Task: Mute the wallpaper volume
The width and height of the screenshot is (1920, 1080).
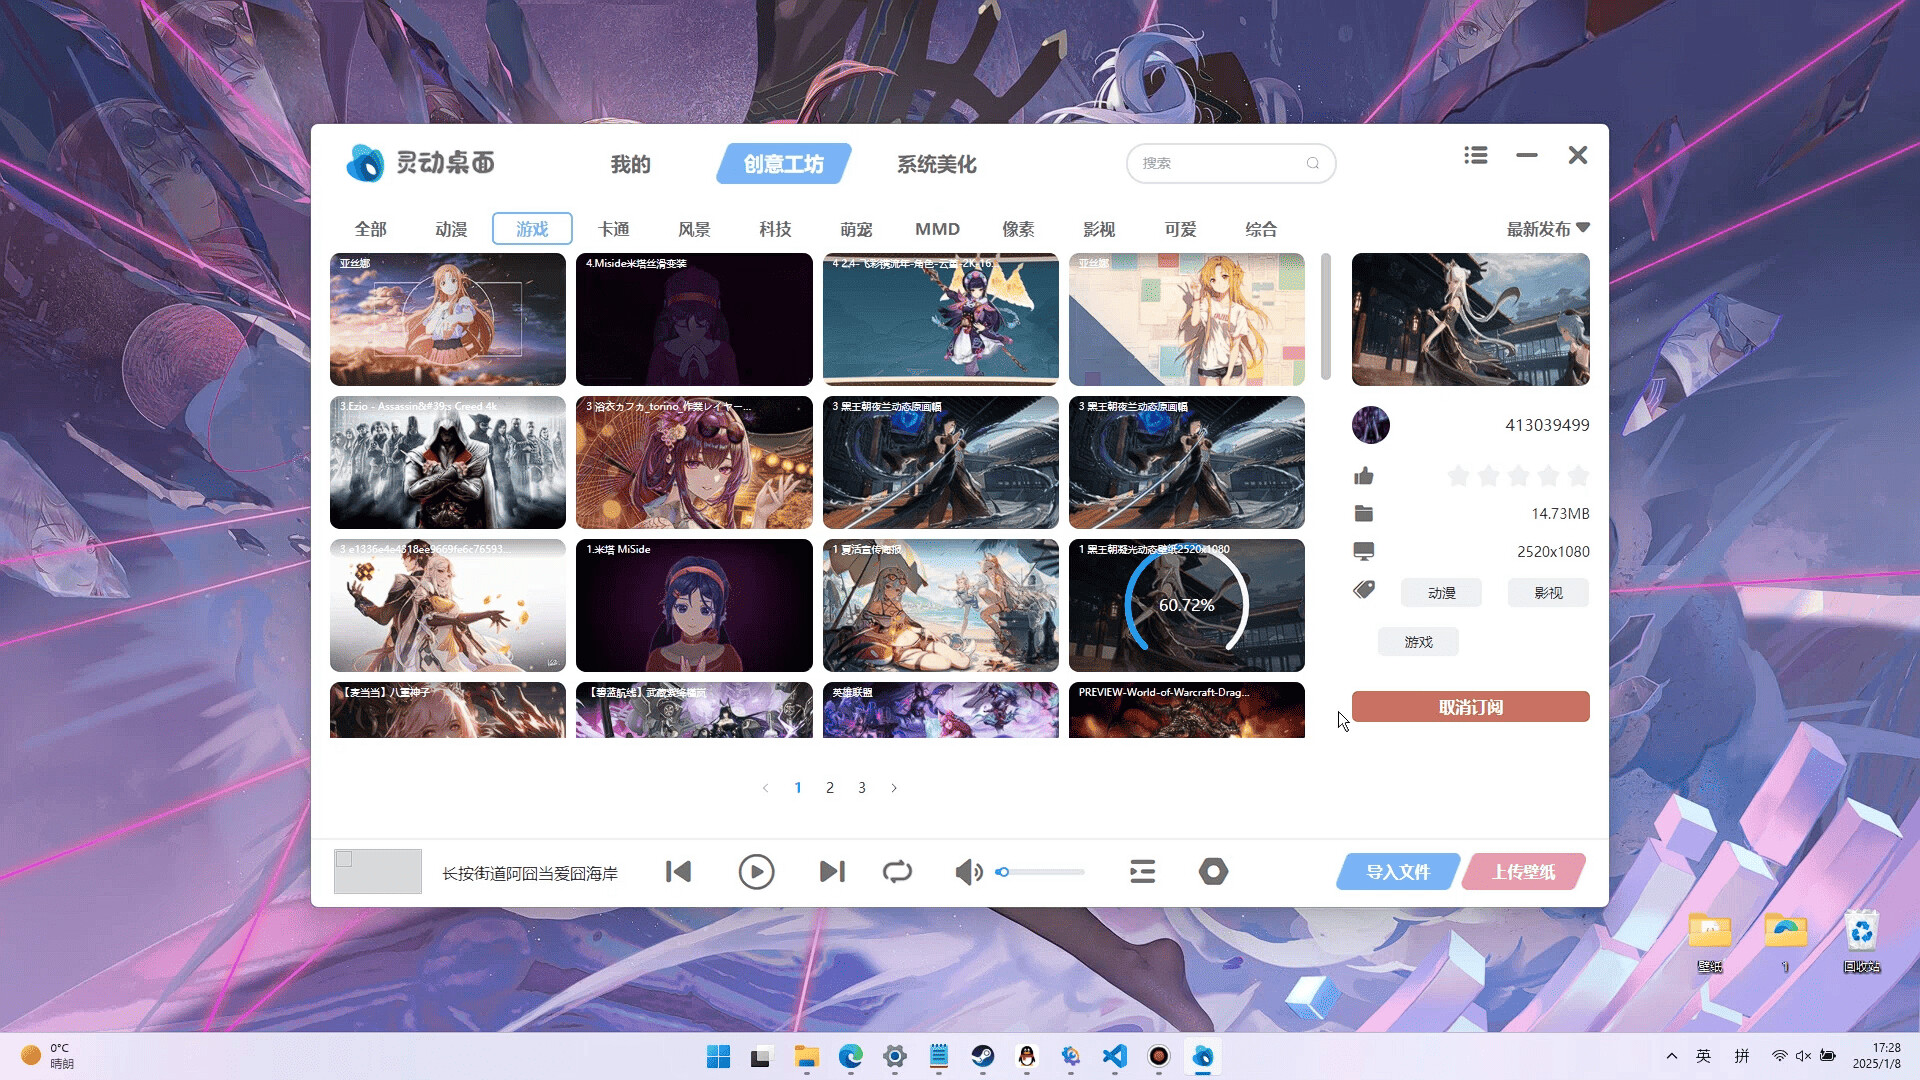Action: click(967, 872)
